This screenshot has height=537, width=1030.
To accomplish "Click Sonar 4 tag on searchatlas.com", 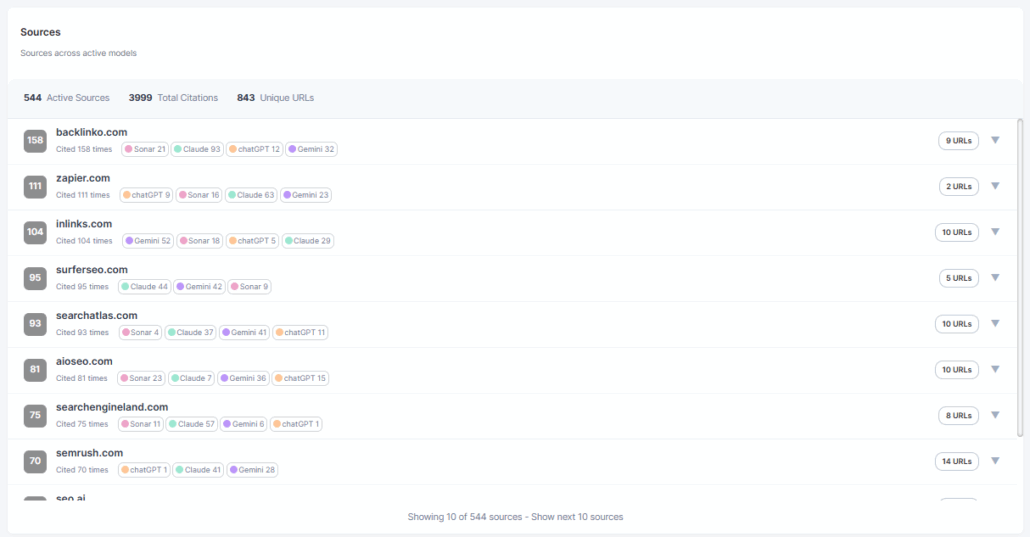I will (140, 333).
